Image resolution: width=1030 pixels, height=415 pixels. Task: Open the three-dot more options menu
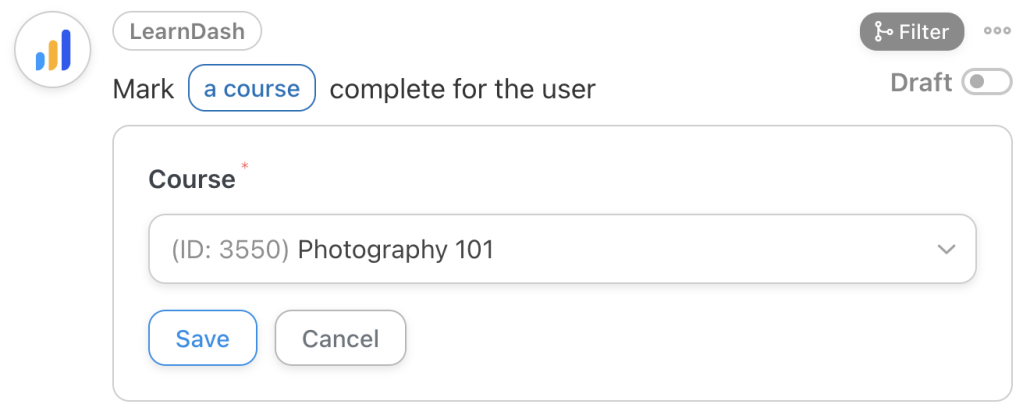pyautogui.click(x=997, y=31)
